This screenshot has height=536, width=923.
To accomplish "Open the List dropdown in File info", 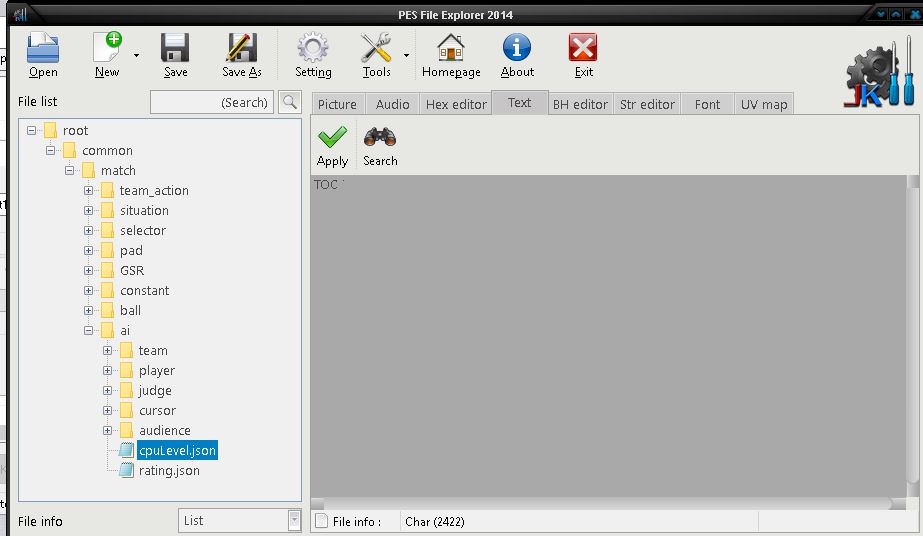I will (294, 520).
